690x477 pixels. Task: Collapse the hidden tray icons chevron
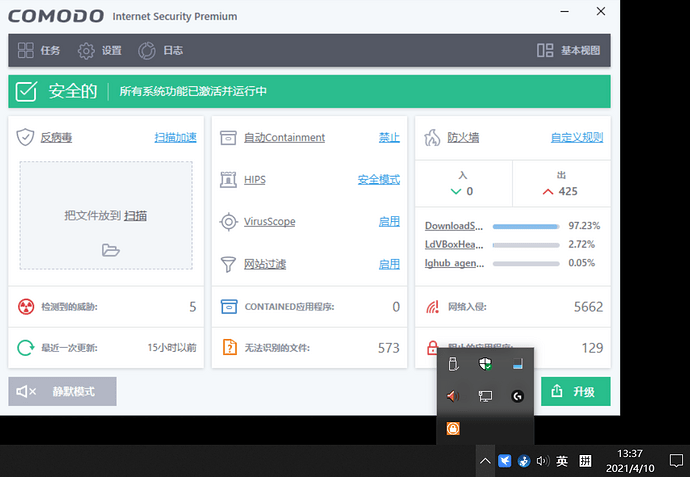tap(485, 461)
